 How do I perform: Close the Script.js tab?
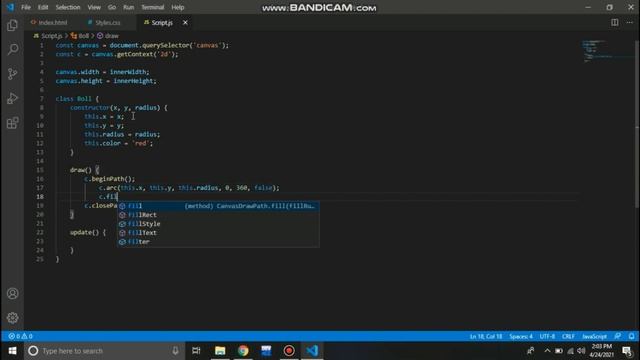[x=185, y=22]
